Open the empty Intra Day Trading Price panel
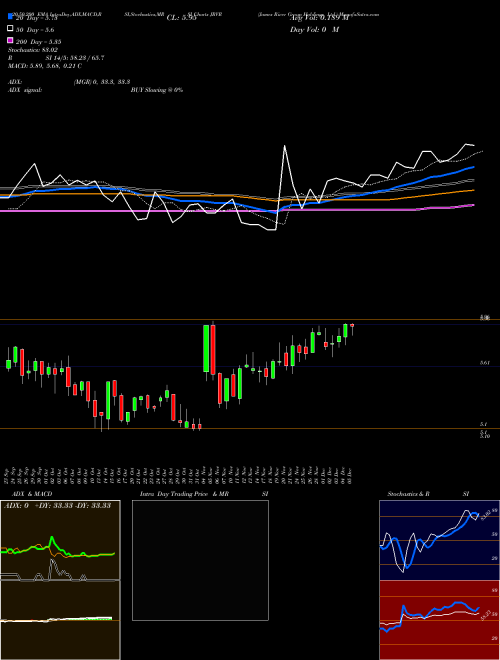The height and width of the screenshot is (660, 500). click(200, 560)
